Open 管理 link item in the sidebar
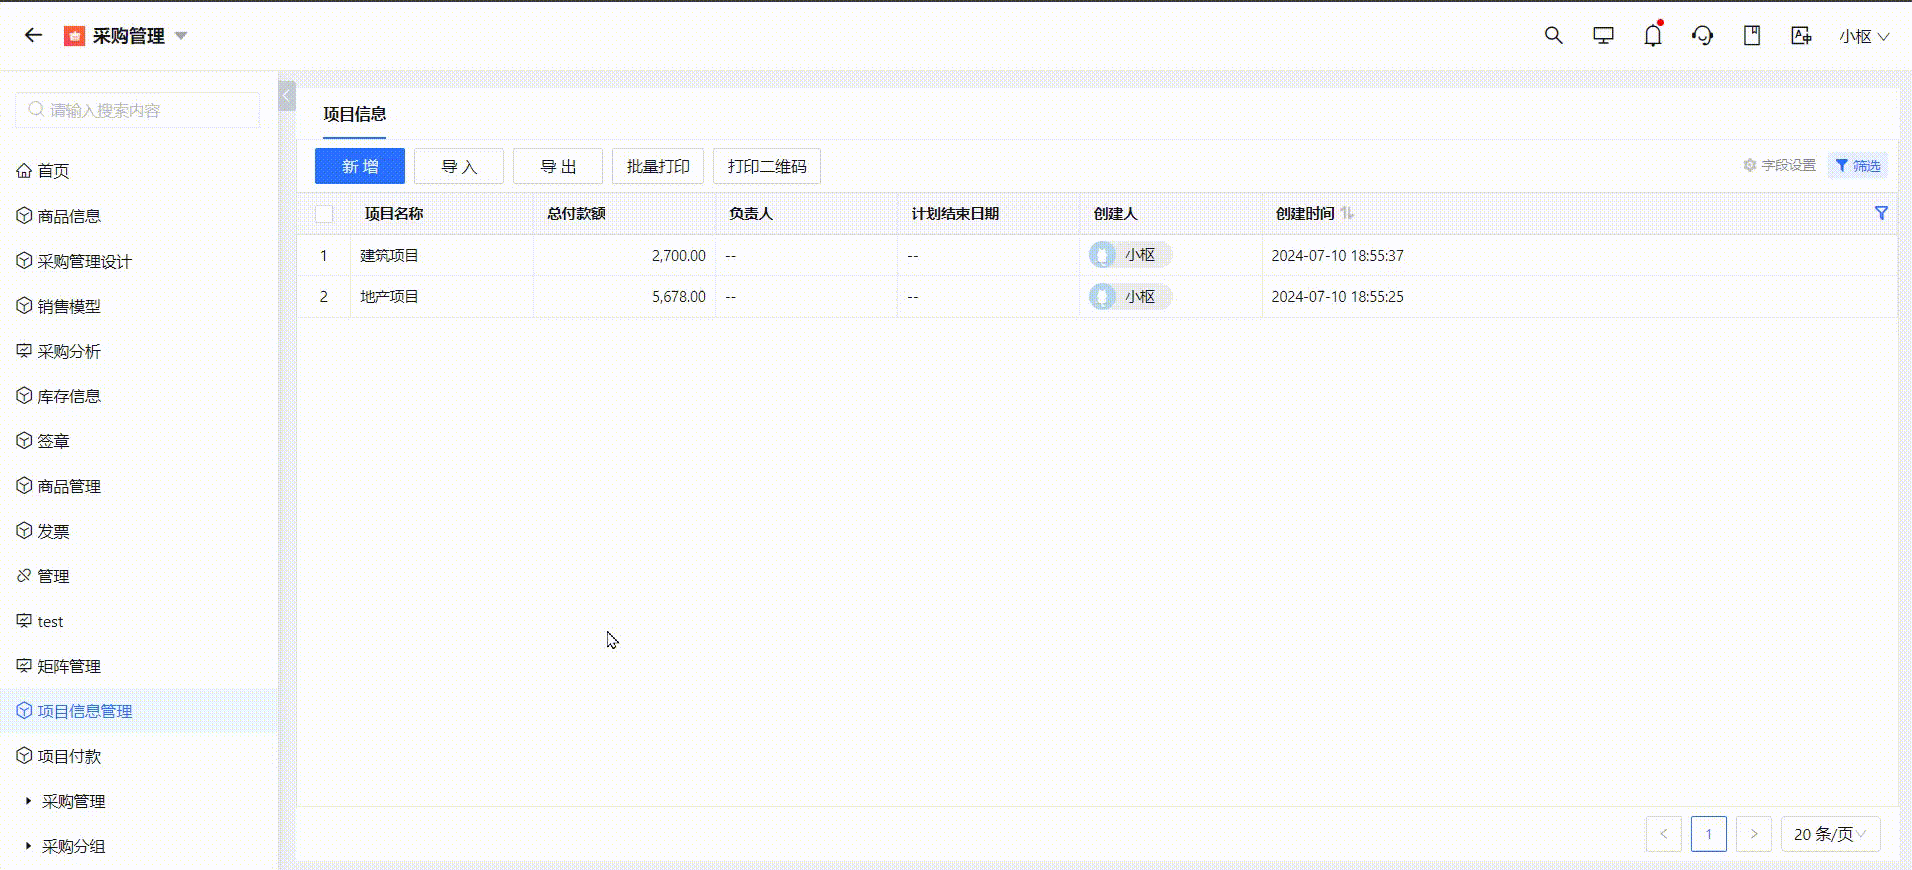Image resolution: width=1912 pixels, height=870 pixels. tap(53, 576)
